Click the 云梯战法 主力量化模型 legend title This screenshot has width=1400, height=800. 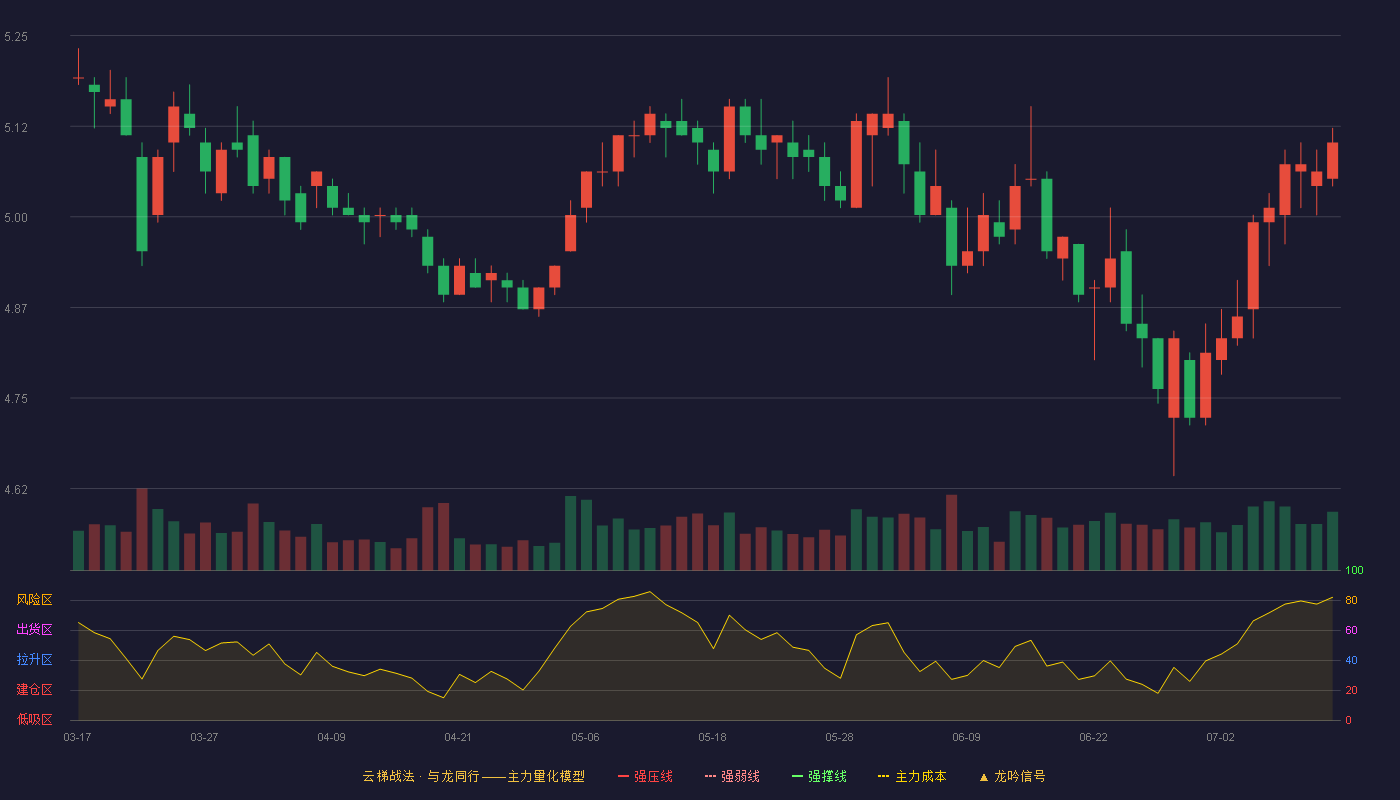[473, 776]
